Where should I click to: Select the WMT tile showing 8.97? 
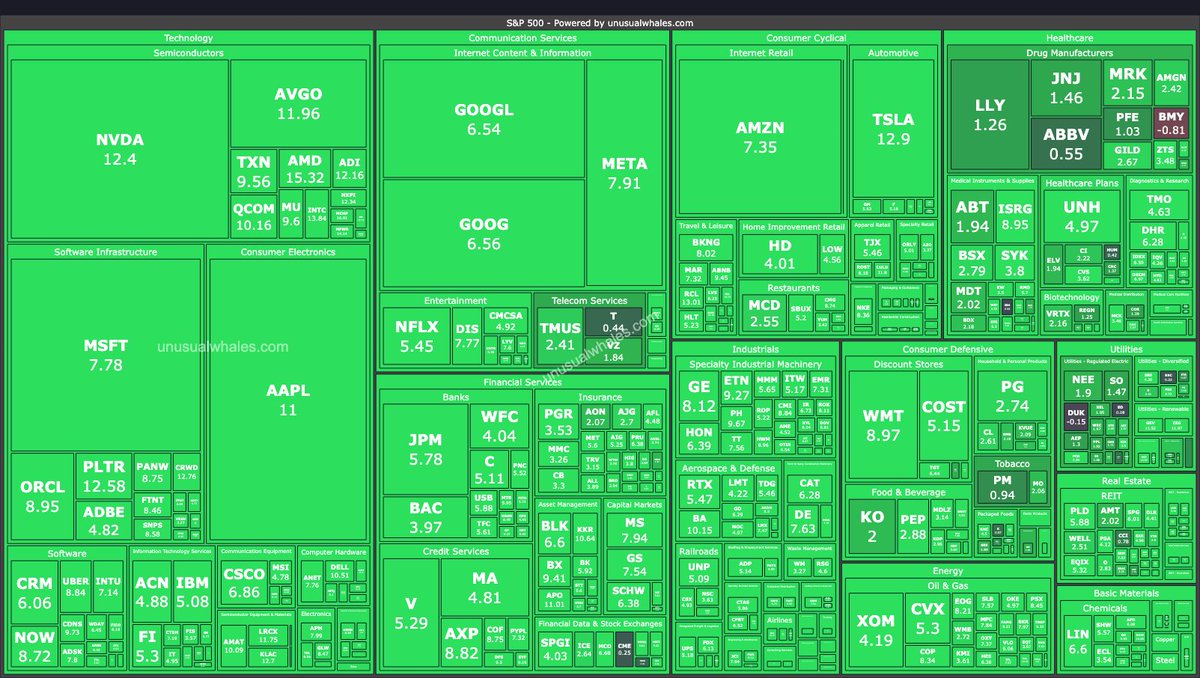point(883,426)
